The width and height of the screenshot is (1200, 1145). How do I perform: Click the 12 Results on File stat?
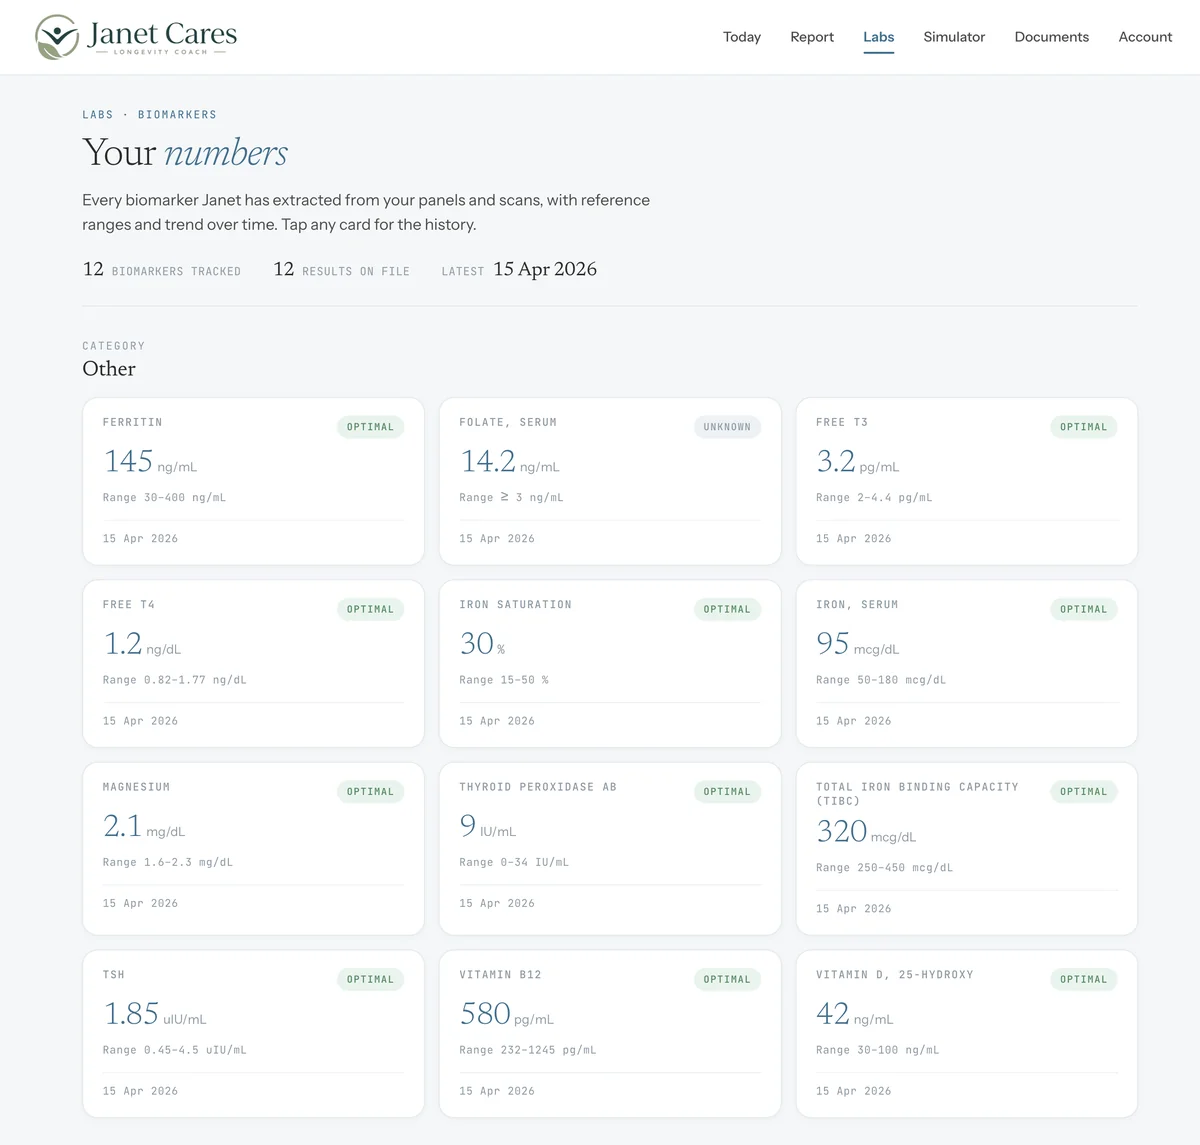click(342, 269)
